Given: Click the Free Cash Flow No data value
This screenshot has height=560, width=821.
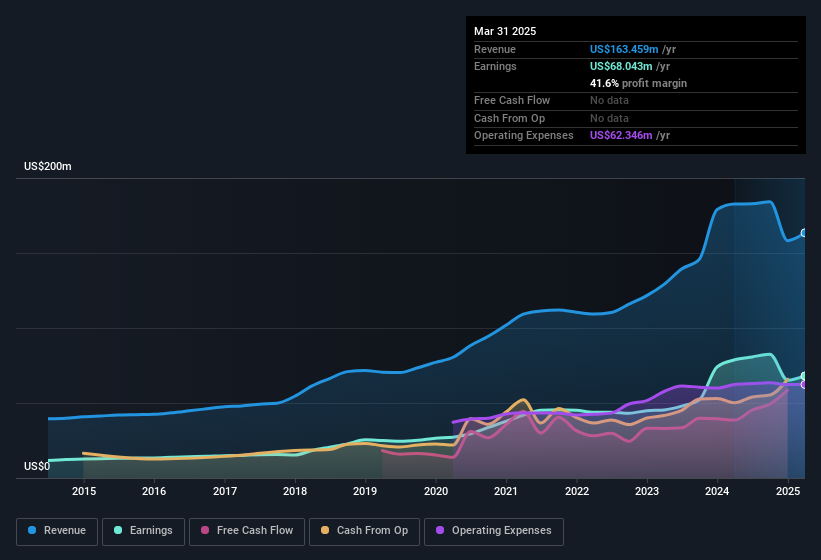Looking at the screenshot, I should [x=609, y=100].
